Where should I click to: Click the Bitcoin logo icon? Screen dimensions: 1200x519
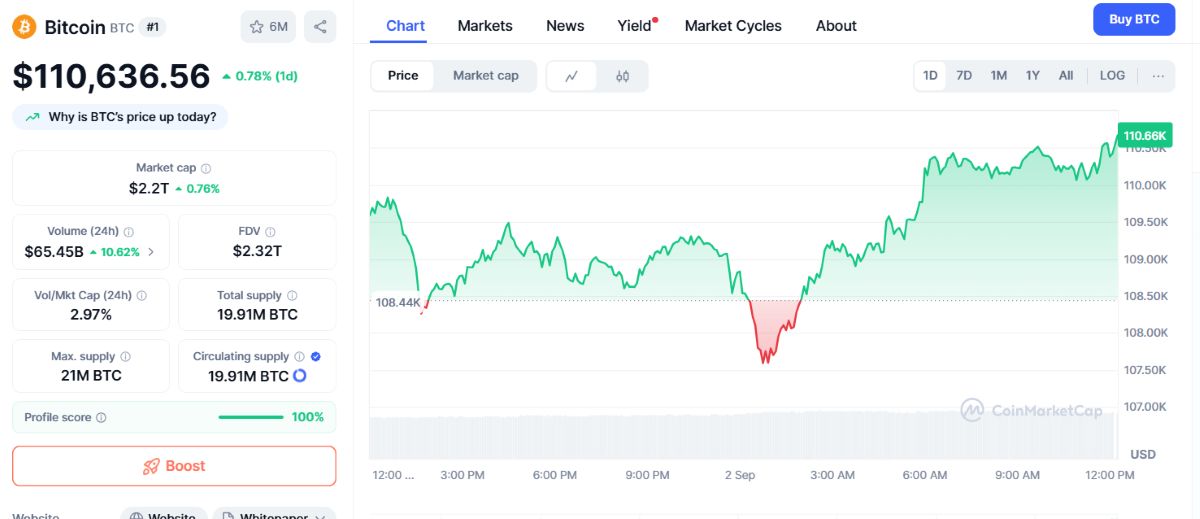(24, 27)
